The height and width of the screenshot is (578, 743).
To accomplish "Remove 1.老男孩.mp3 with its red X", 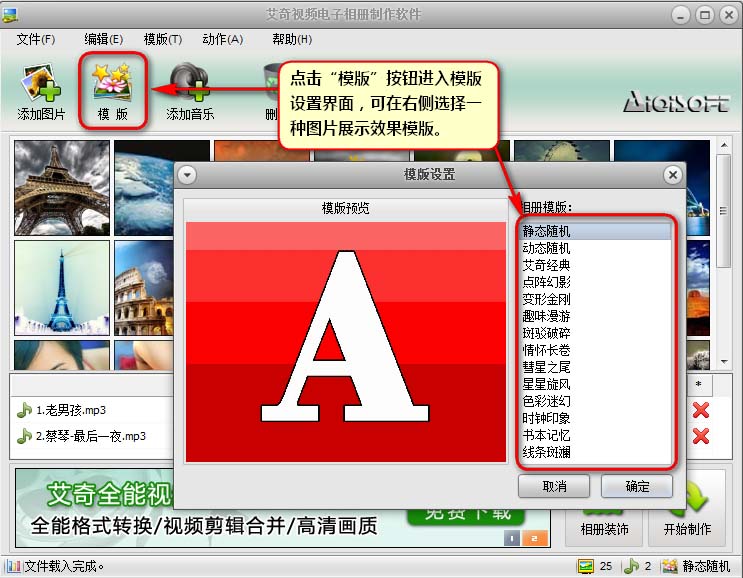I will pyautogui.click(x=701, y=410).
